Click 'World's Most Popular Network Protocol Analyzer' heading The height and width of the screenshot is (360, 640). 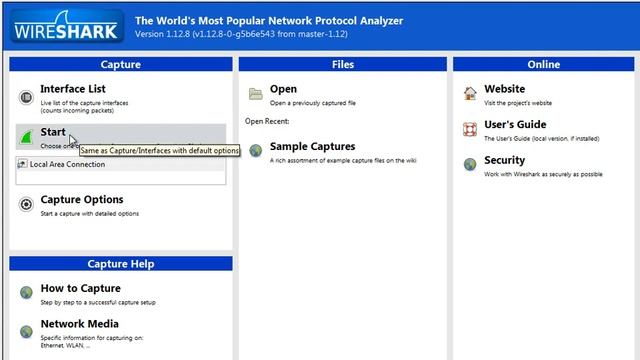pos(269,21)
